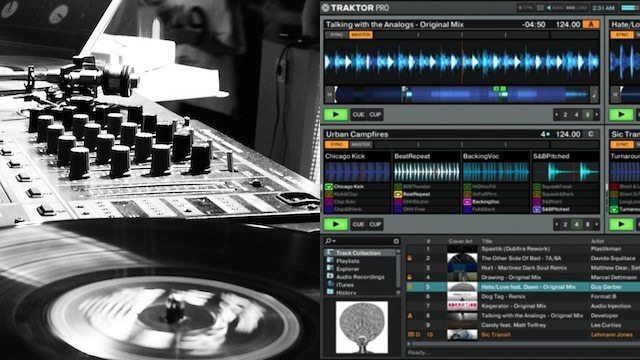Select Hate/Love feat. Dawn track row
Viewport: 640px width, 360px height.
coord(522,287)
